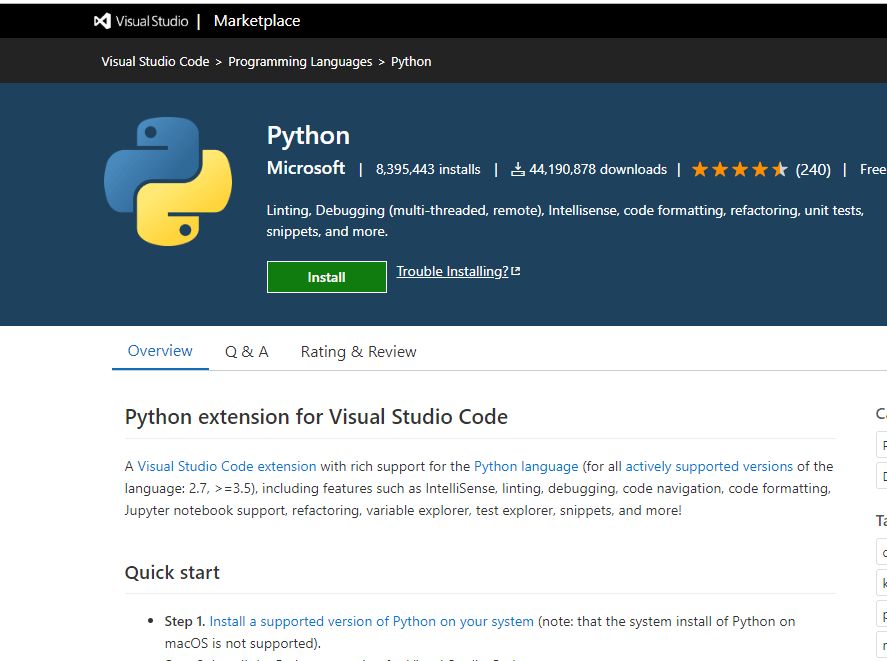The height and width of the screenshot is (661, 887).
Task: Open the Trouble Installing link
Action: (x=452, y=271)
